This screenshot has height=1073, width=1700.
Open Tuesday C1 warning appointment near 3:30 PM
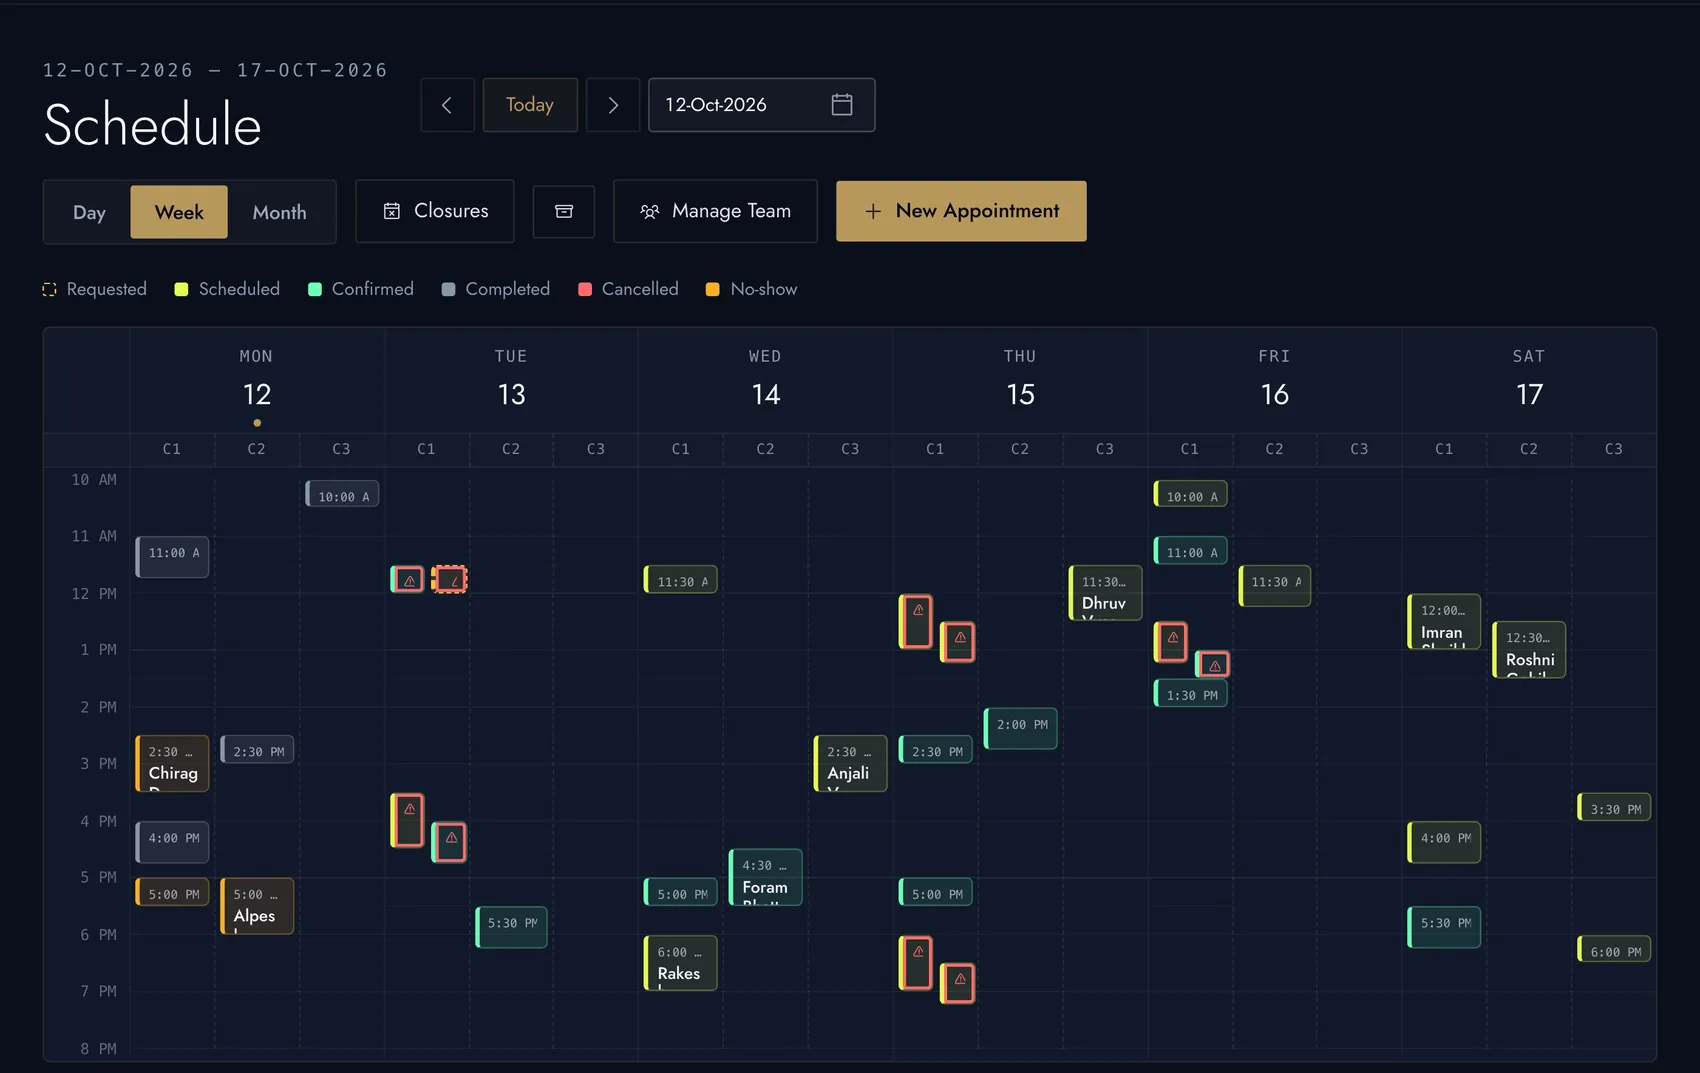pos(407,820)
